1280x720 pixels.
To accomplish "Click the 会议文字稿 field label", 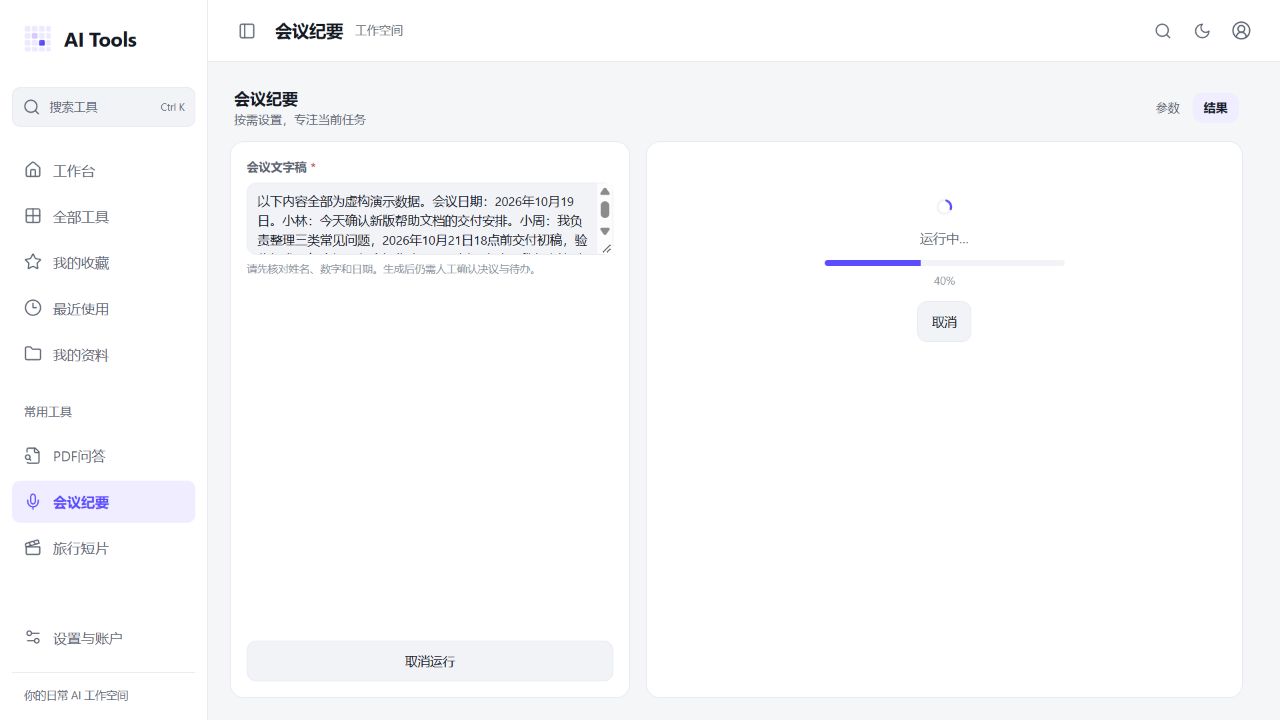I will 277,167.
